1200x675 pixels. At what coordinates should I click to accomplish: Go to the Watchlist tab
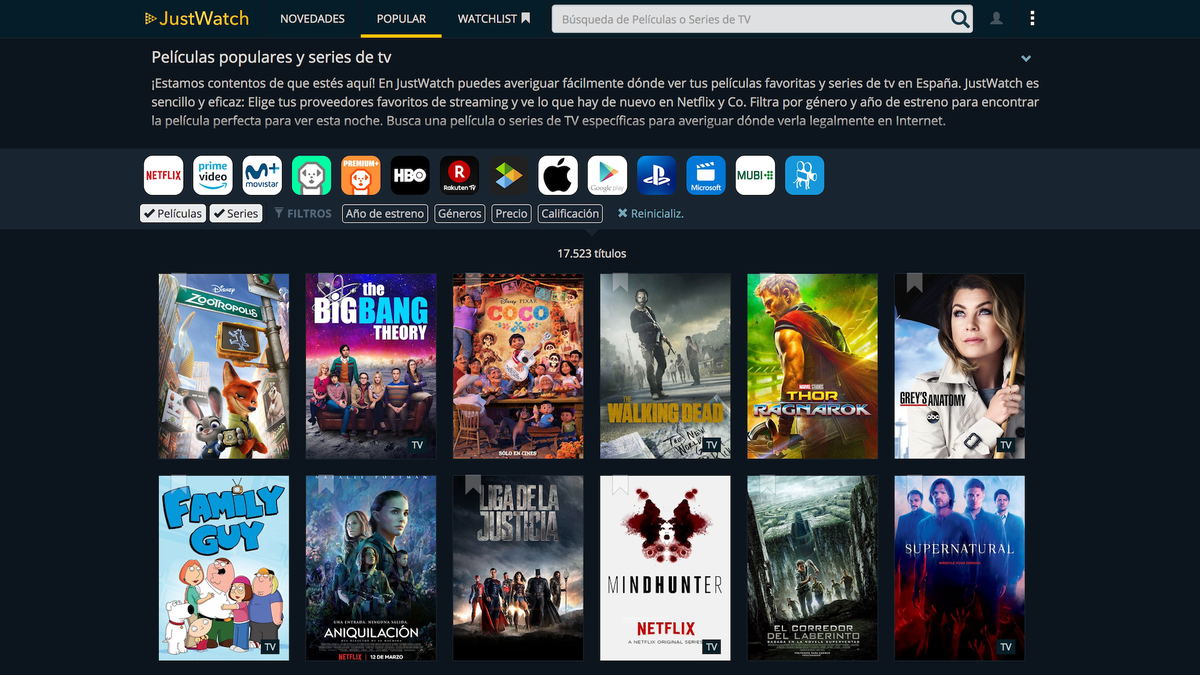click(x=494, y=19)
